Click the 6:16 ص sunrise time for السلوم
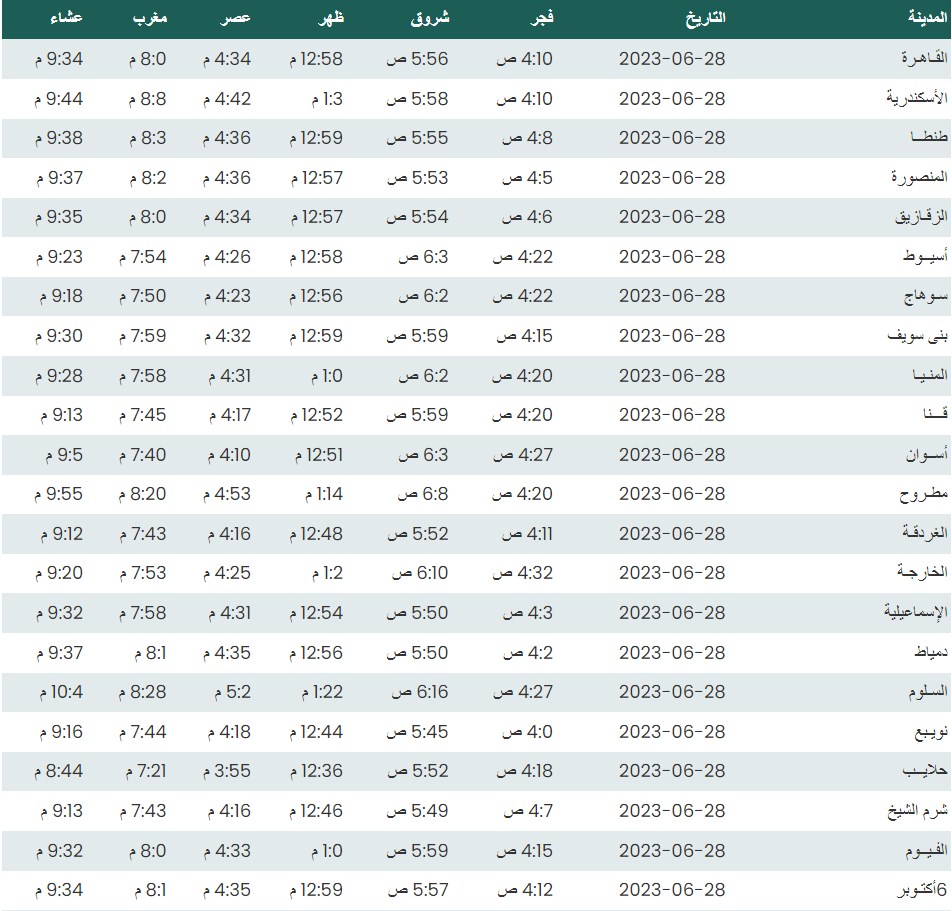The height and width of the screenshot is (911, 952). click(418, 692)
